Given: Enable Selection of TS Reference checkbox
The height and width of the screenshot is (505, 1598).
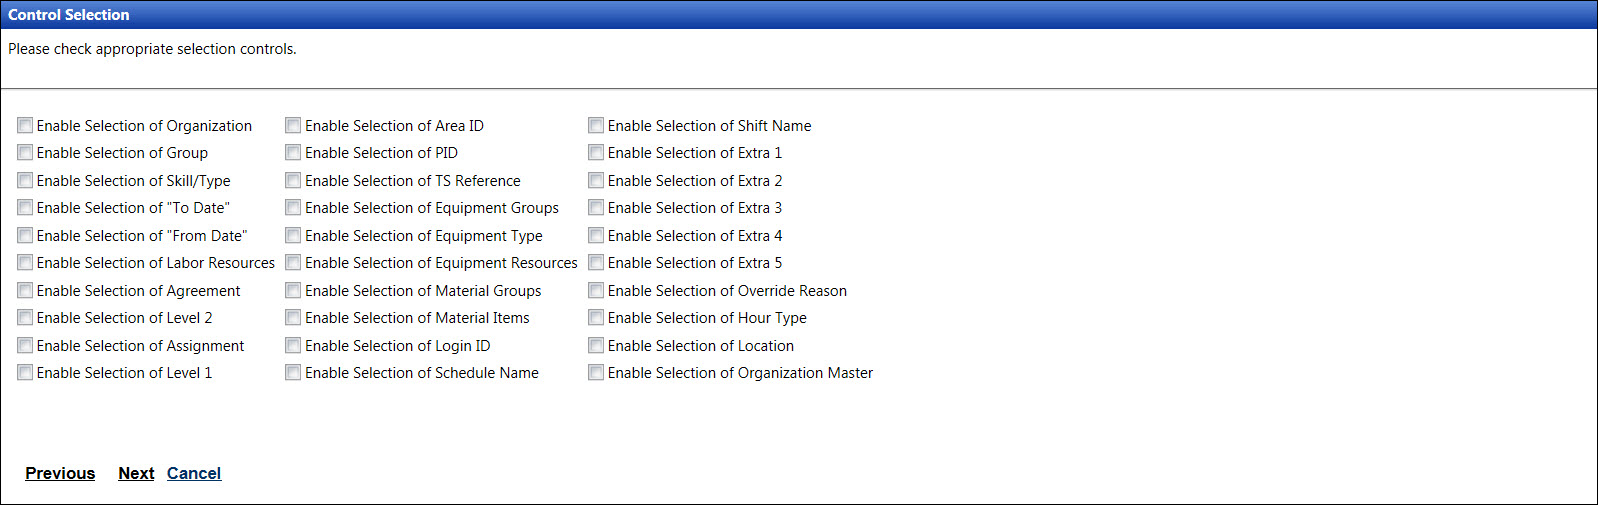Looking at the screenshot, I should (293, 181).
